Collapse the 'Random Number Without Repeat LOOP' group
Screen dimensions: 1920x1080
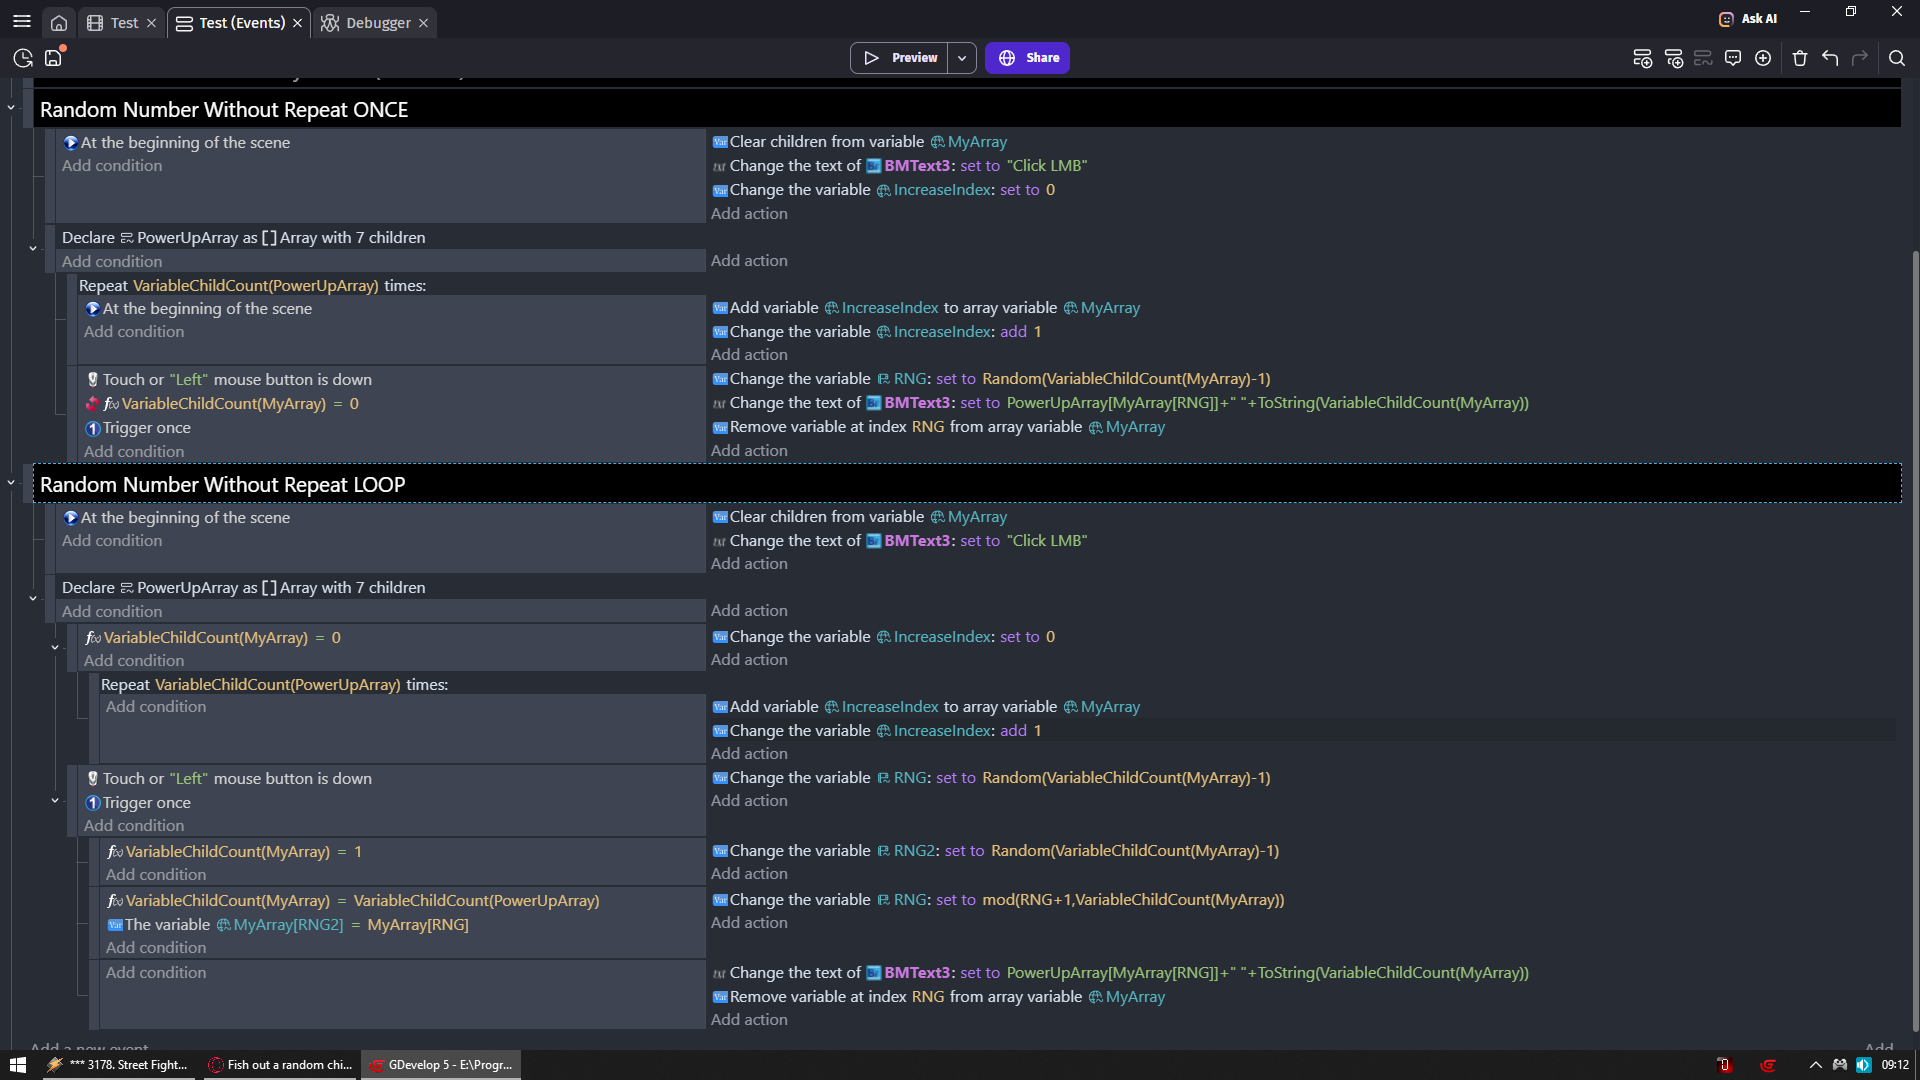point(11,482)
